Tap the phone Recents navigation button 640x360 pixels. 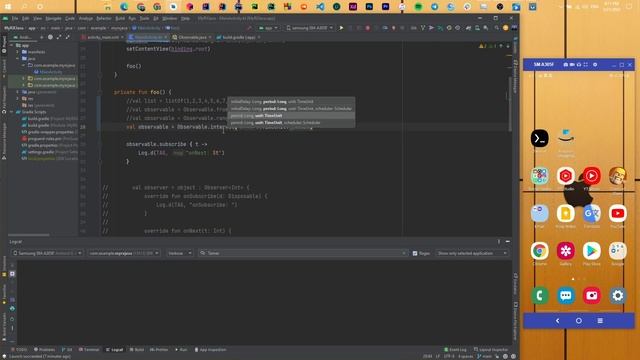[600, 321]
